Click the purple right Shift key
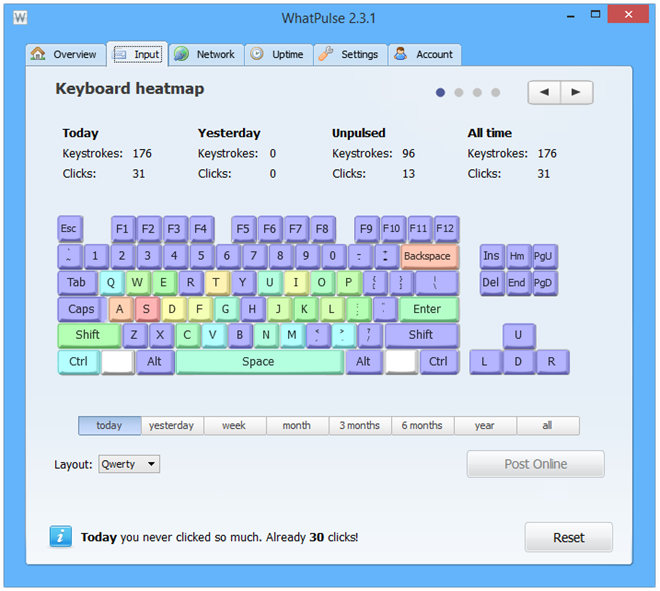This screenshot has height=591, width=660. click(421, 335)
